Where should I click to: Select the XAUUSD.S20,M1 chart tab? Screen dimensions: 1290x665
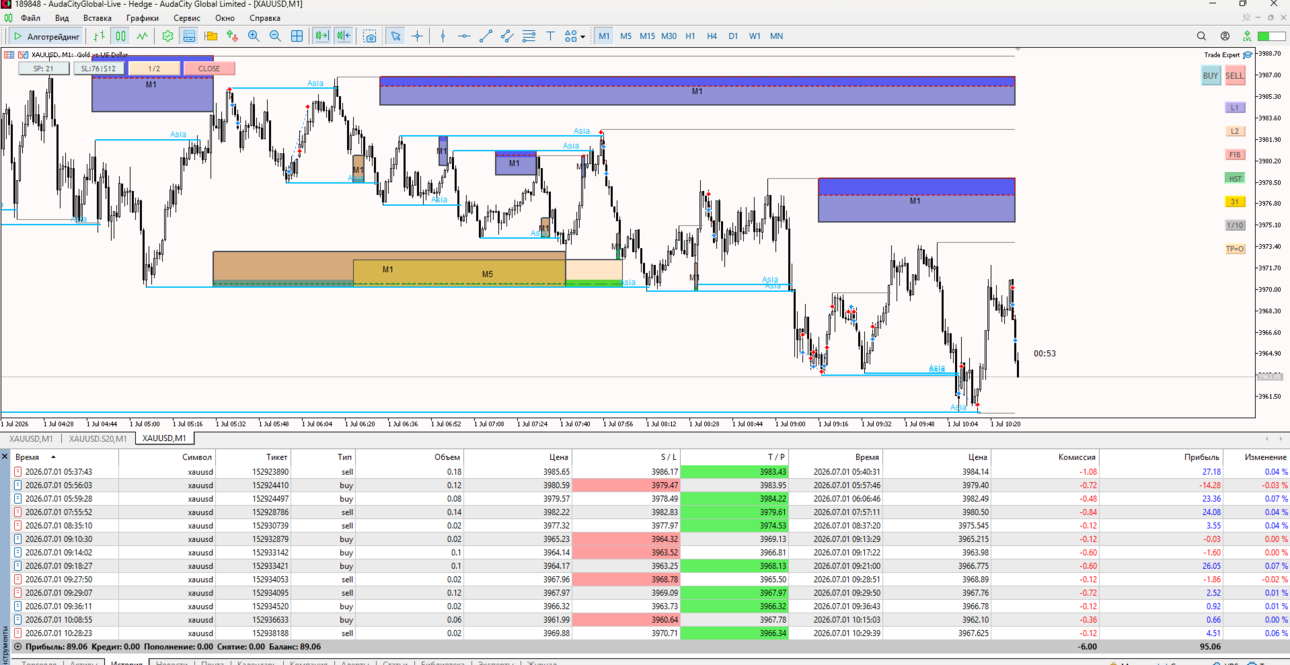tap(98, 439)
